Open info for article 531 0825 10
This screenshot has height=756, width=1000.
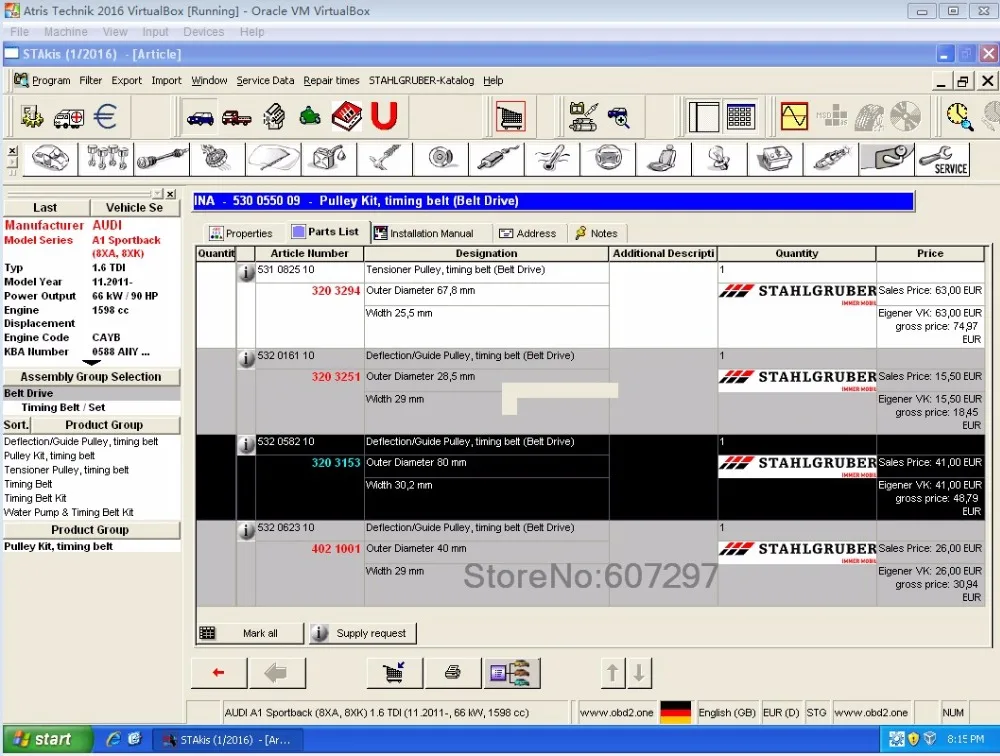pos(246,273)
